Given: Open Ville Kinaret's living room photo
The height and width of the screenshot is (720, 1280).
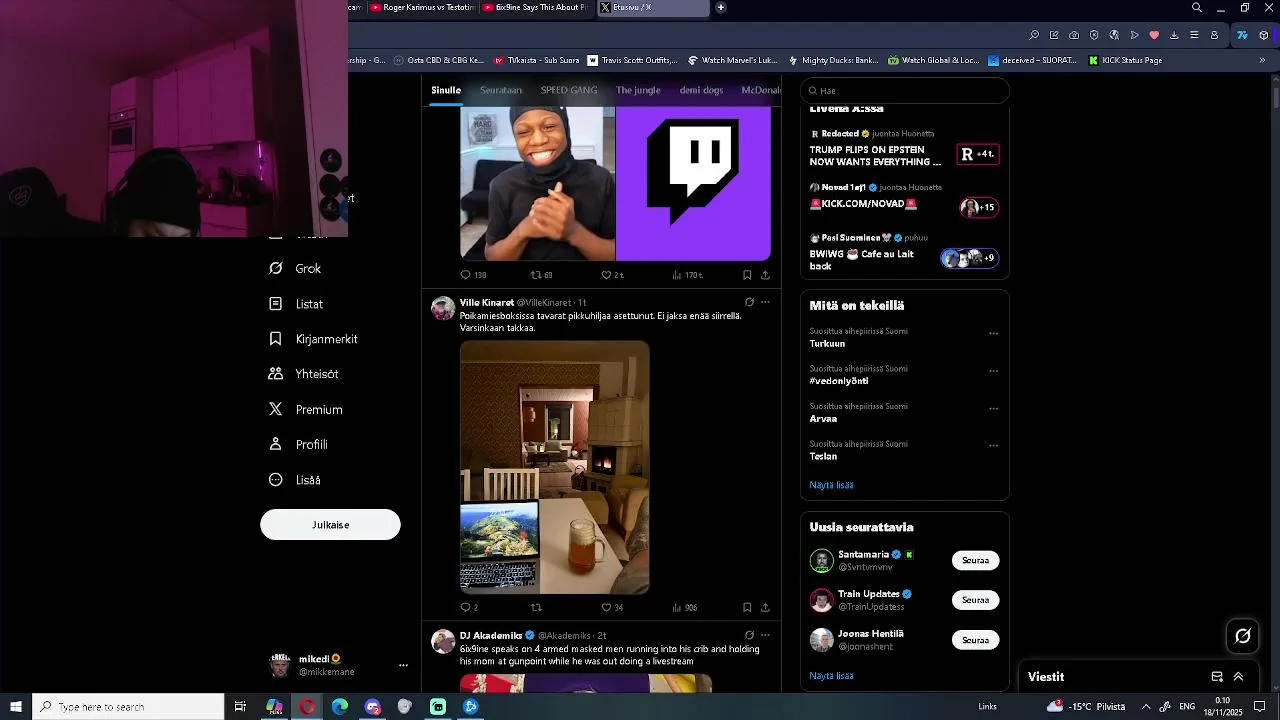Looking at the screenshot, I should 555,467.
